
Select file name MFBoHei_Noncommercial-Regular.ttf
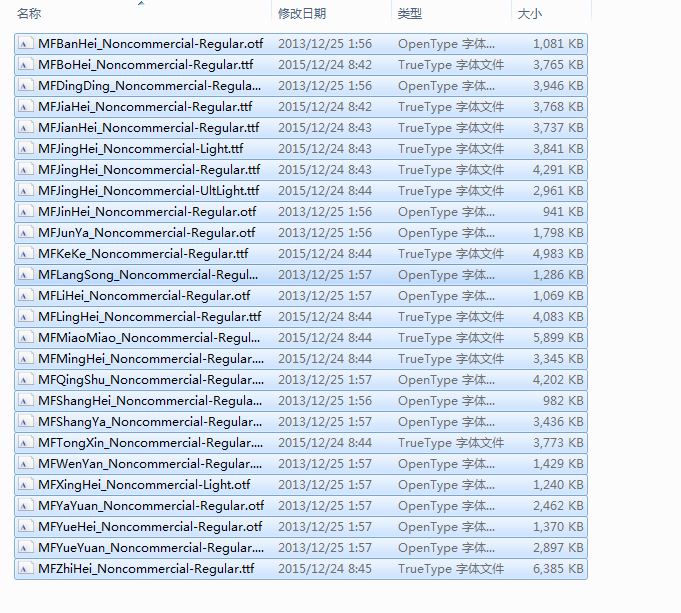point(145,65)
